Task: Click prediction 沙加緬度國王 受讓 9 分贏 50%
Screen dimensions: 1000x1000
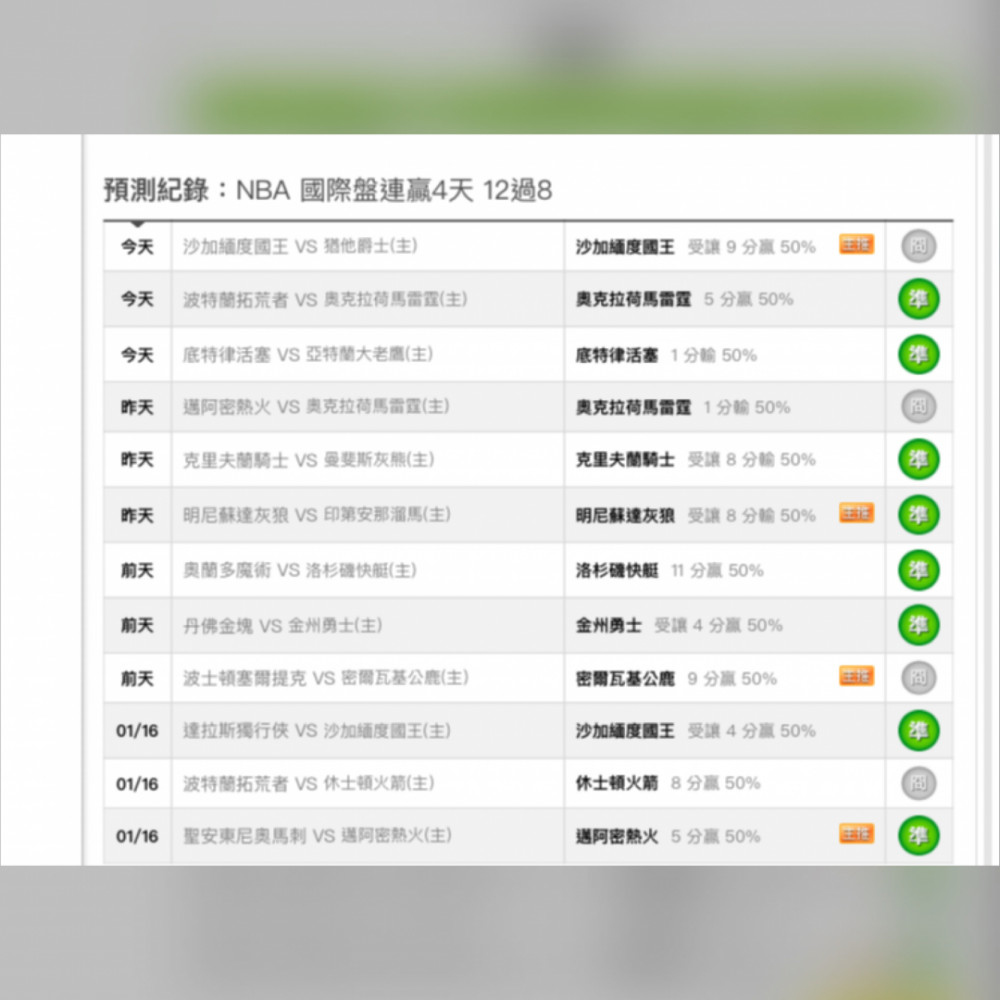Action: [x=696, y=247]
